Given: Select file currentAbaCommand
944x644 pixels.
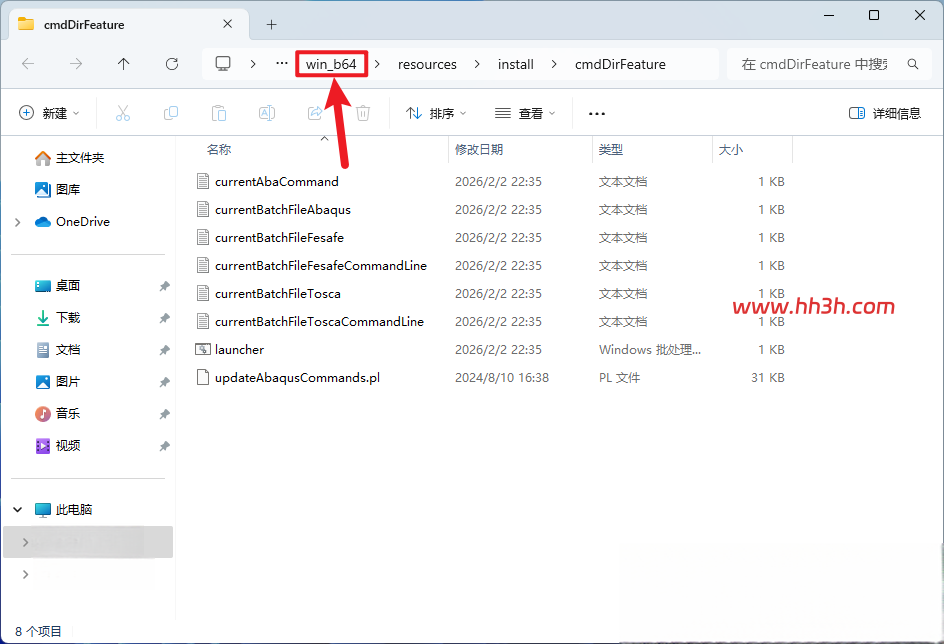Looking at the screenshot, I should click(x=276, y=182).
